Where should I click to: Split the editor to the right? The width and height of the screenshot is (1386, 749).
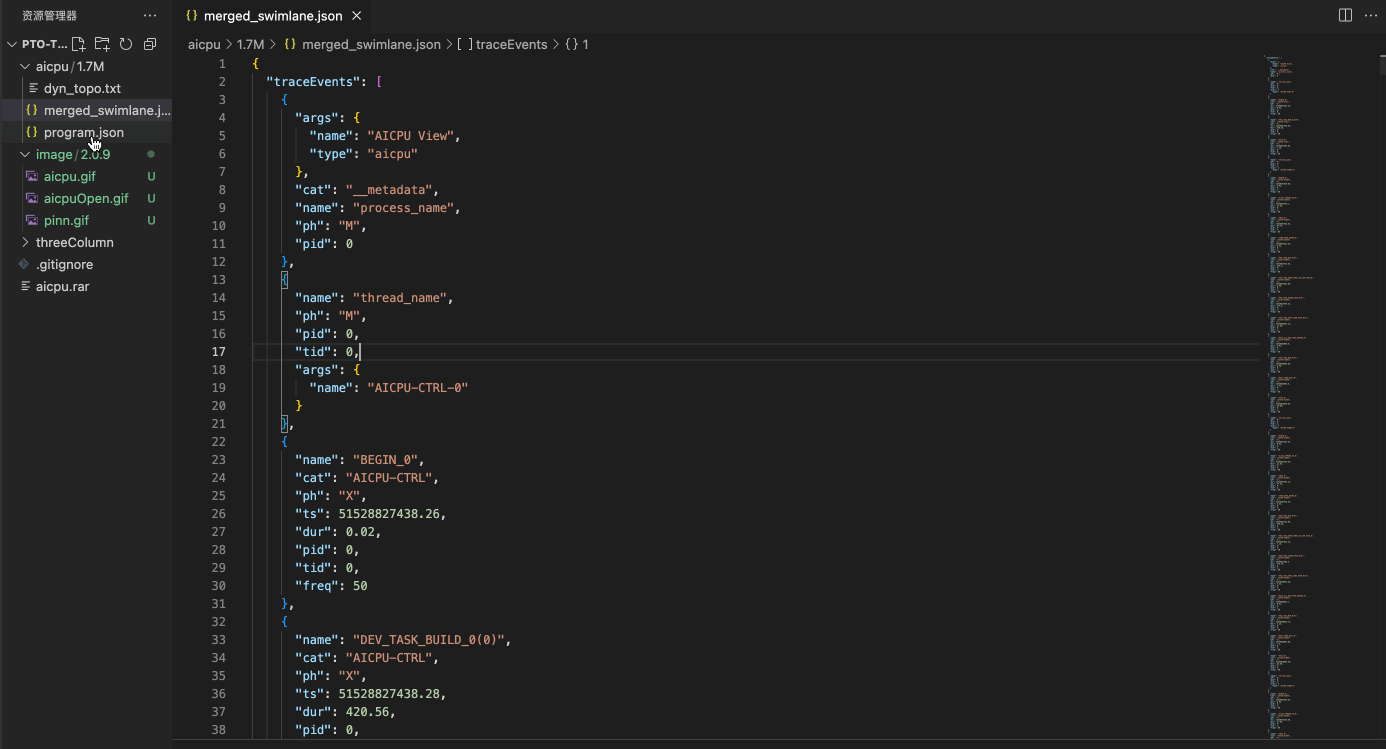1345,15
